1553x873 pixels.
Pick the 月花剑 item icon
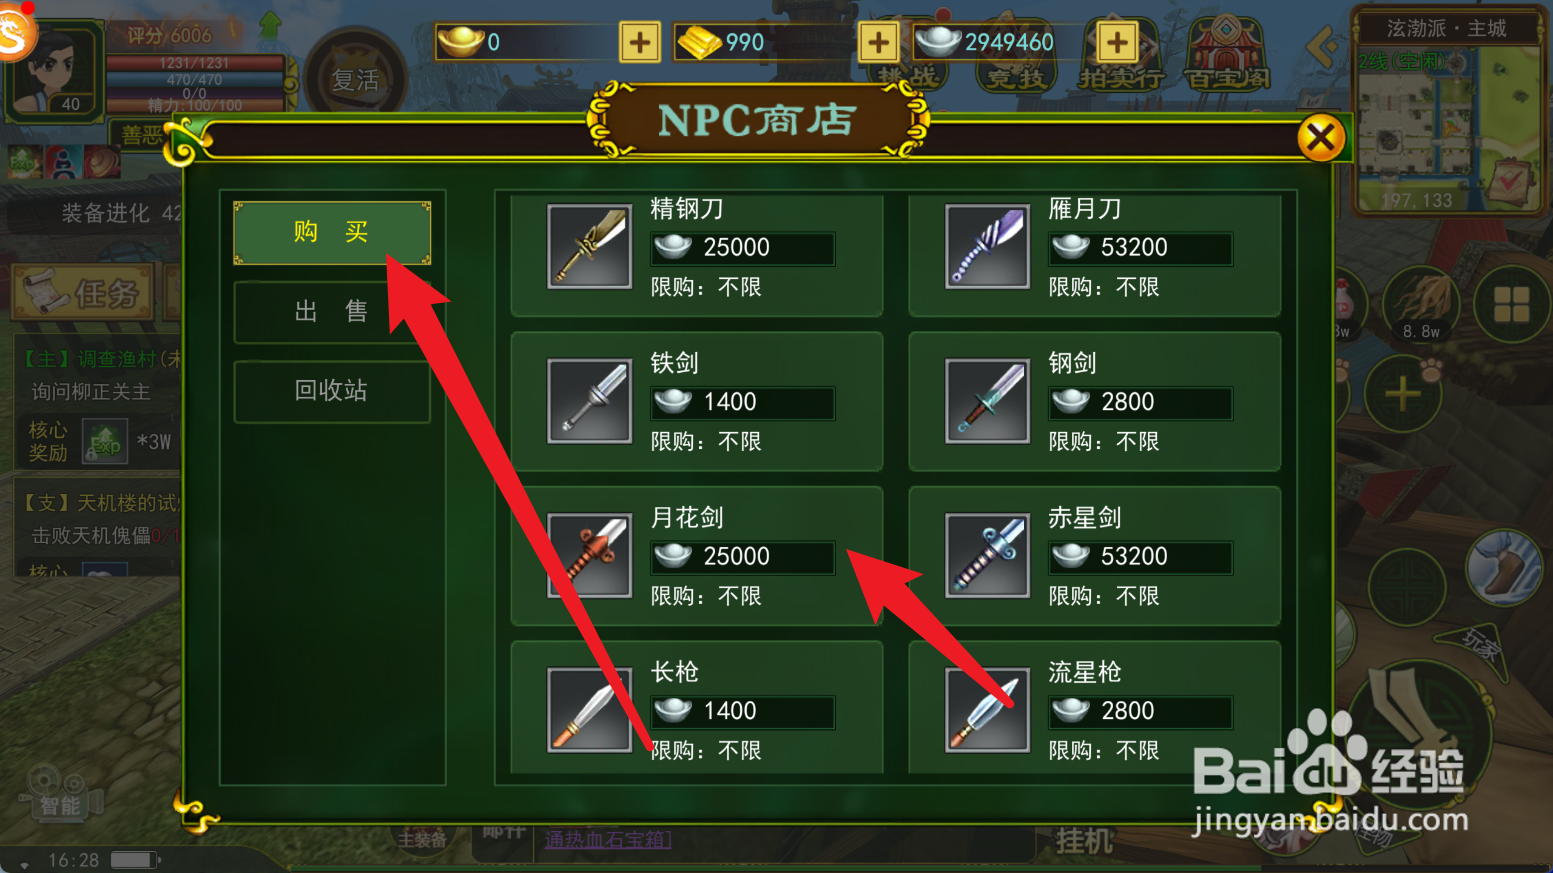tap(590, 555)
